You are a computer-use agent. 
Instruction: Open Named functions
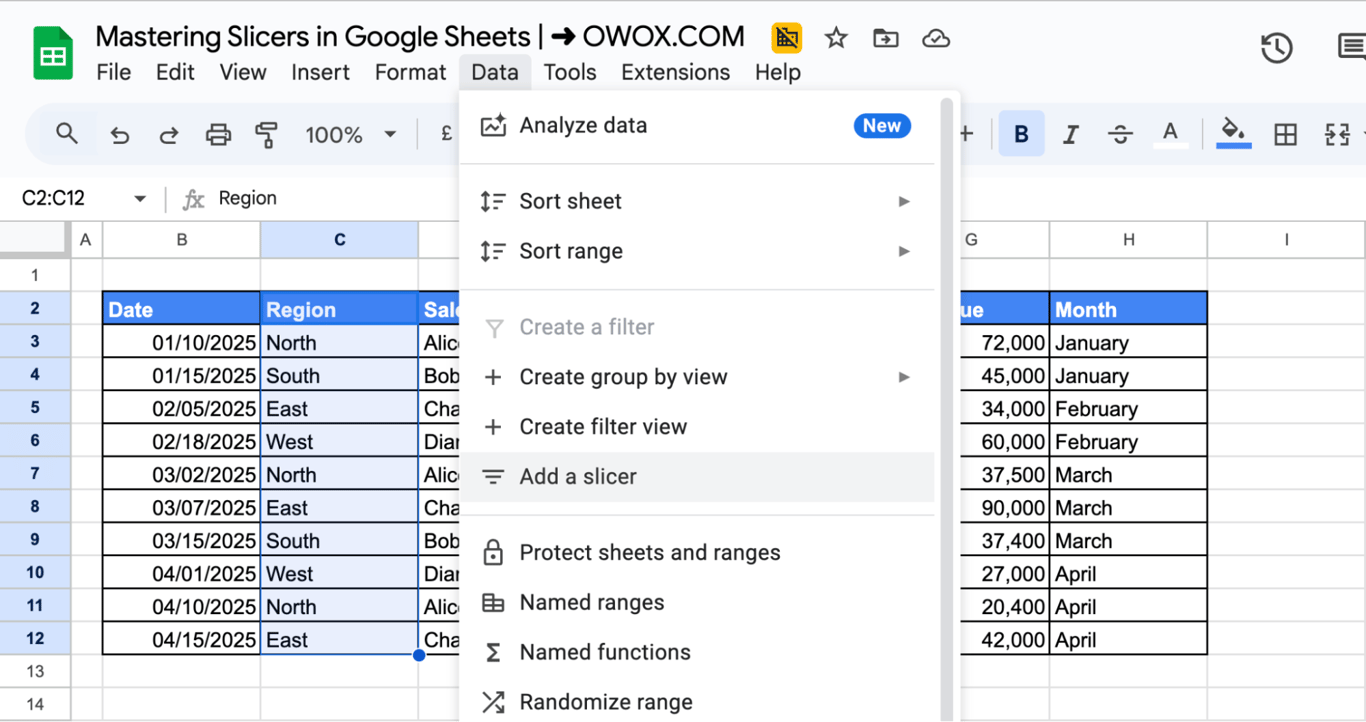pyautogui.click(x=697, y=653)
